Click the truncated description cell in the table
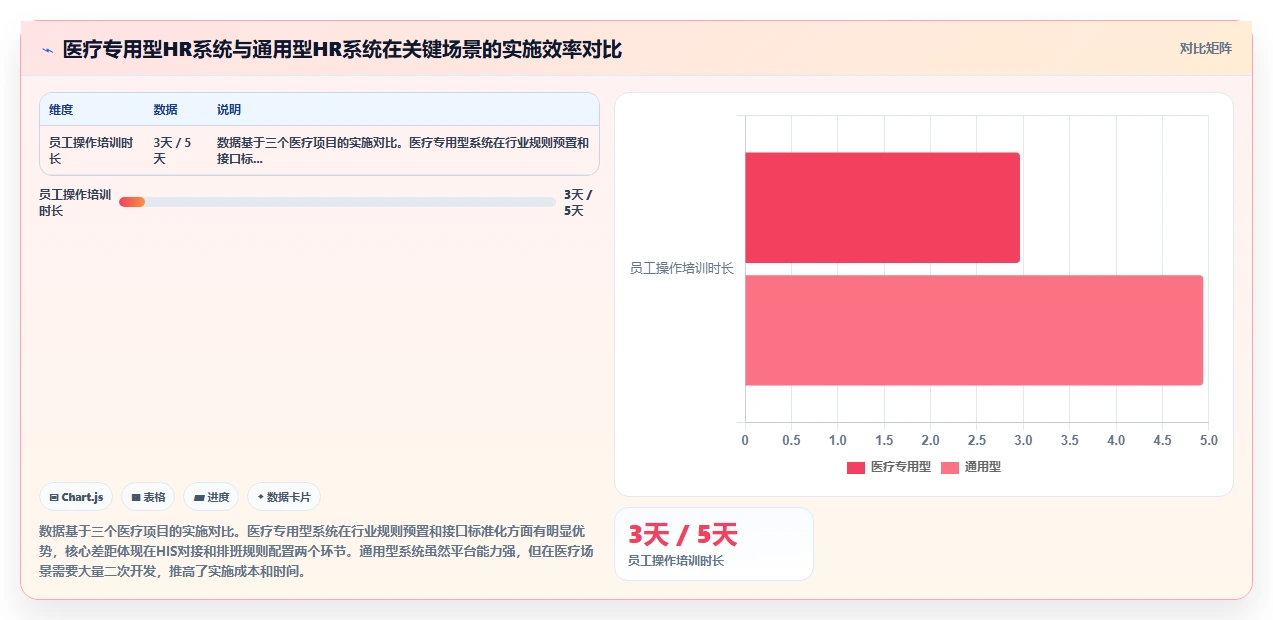Viewport: 1273px width, 620px height. tap(403, 151)
